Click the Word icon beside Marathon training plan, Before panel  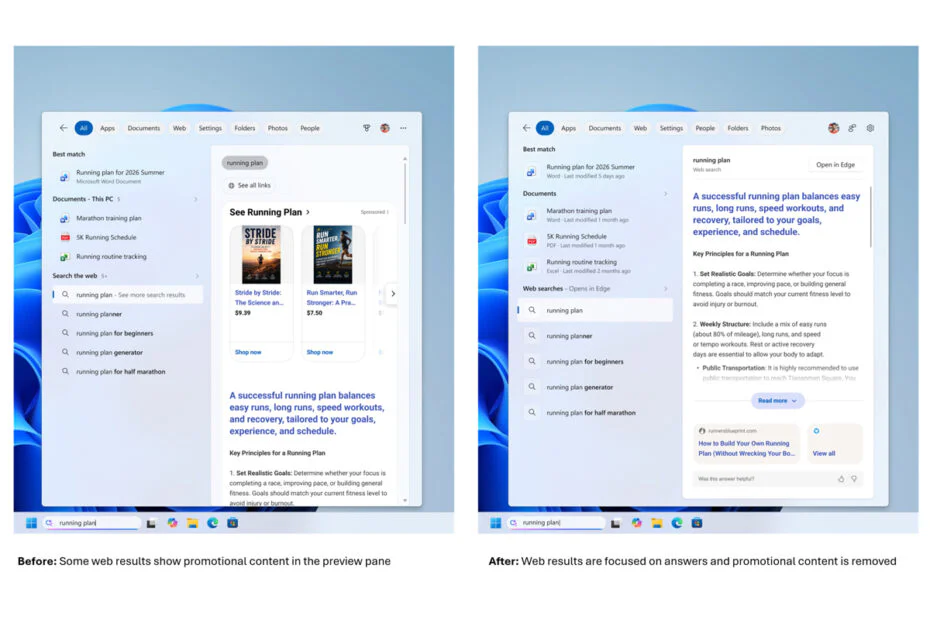point(64,219)
